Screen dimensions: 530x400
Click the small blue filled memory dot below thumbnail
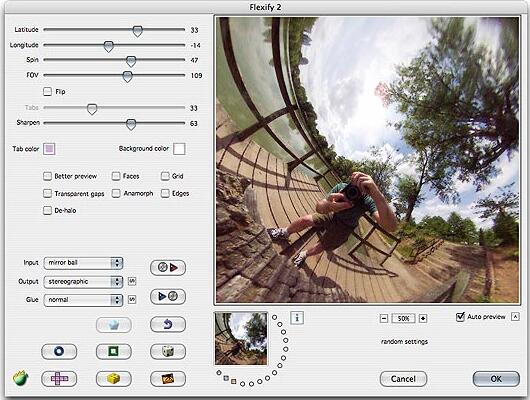[x=226, y=378]
